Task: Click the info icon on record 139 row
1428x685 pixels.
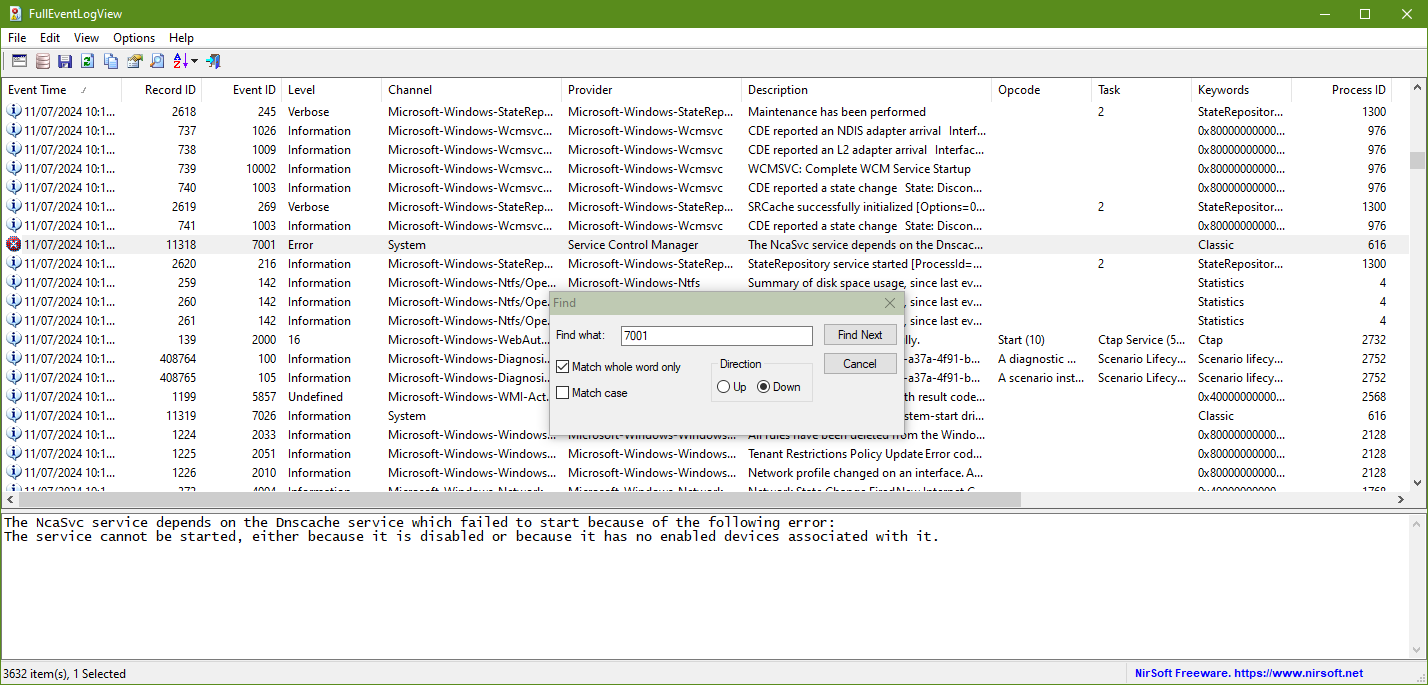Action: pos(14,340)
